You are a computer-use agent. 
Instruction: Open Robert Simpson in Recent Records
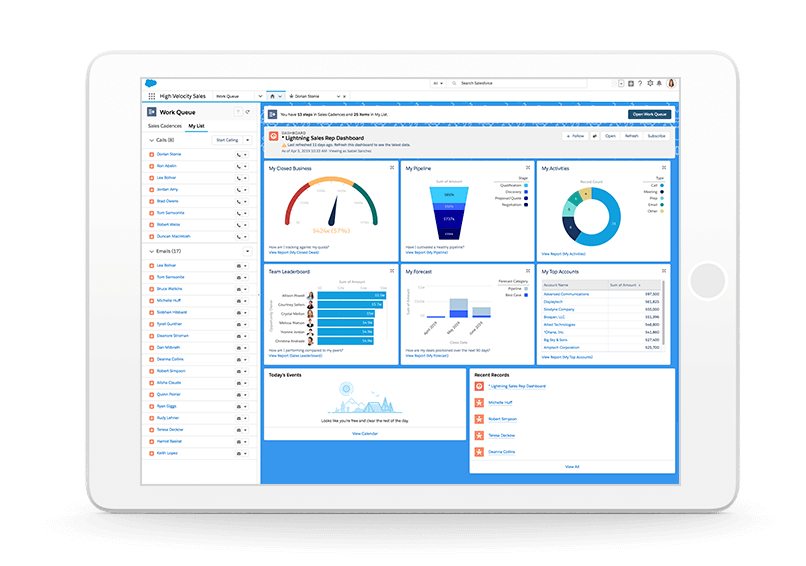pyautogui.click(x=502, y=419)
